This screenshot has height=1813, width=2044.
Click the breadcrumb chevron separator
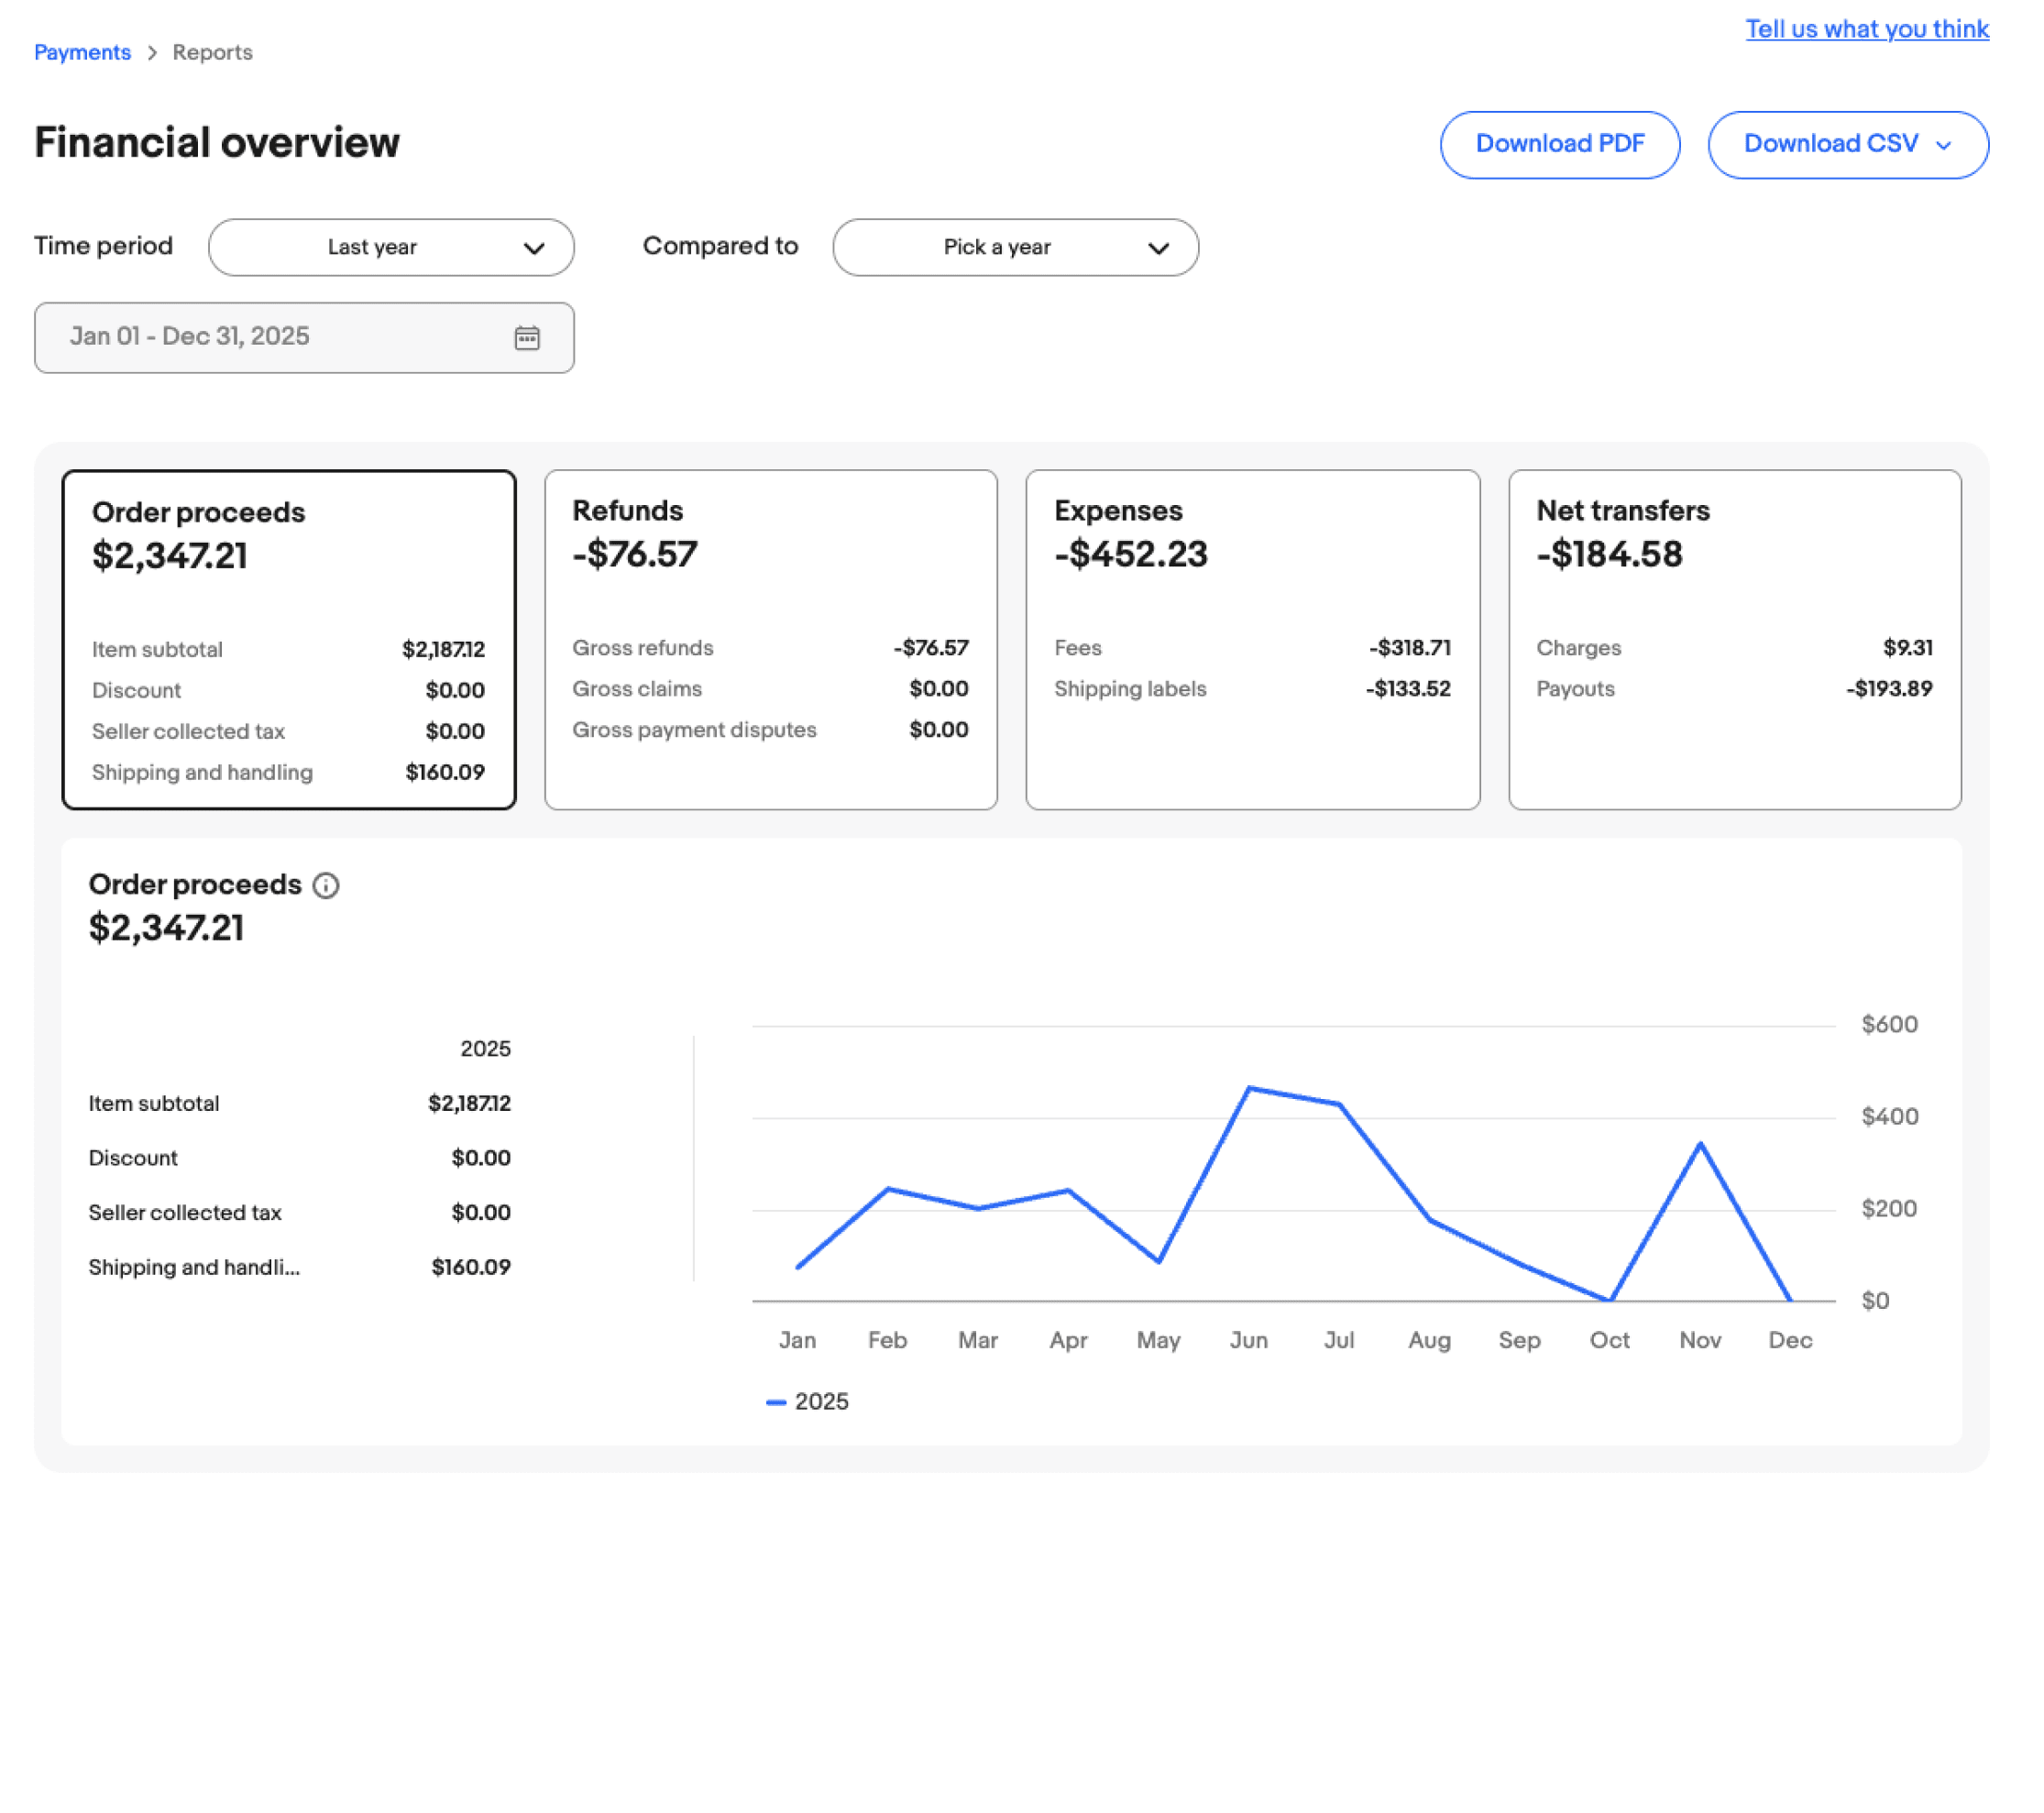[x=152, y=53]
